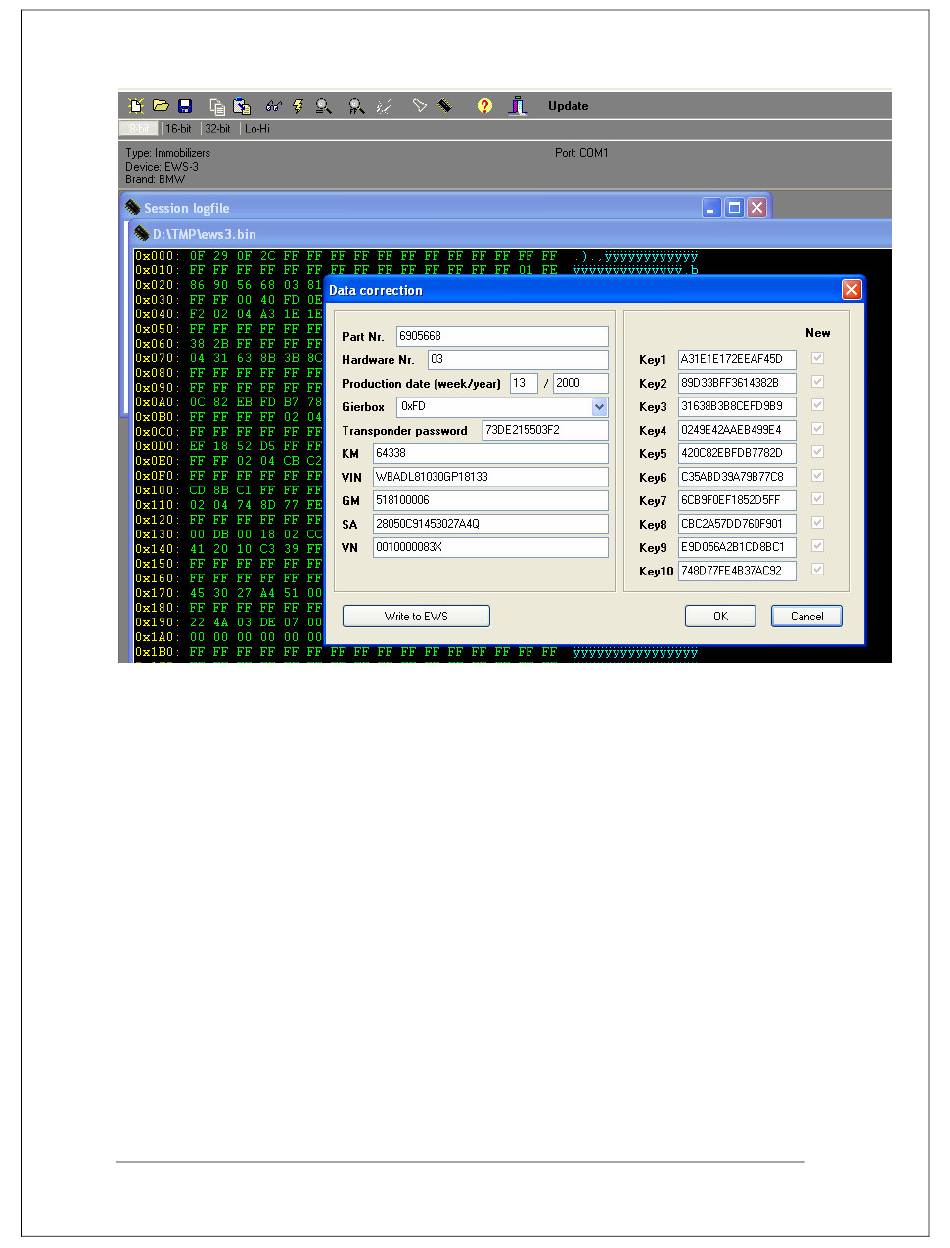Click the Key8 value field
The width and height of the screenshot is (950, 1248).
pyautogui.click(x=737, y=525)
